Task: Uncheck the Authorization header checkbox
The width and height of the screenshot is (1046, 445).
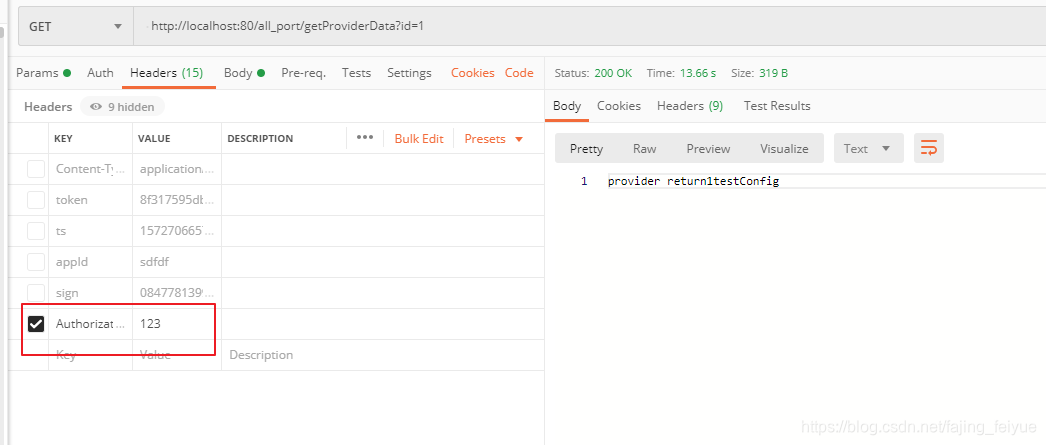Action: click(x=36, y=324)
